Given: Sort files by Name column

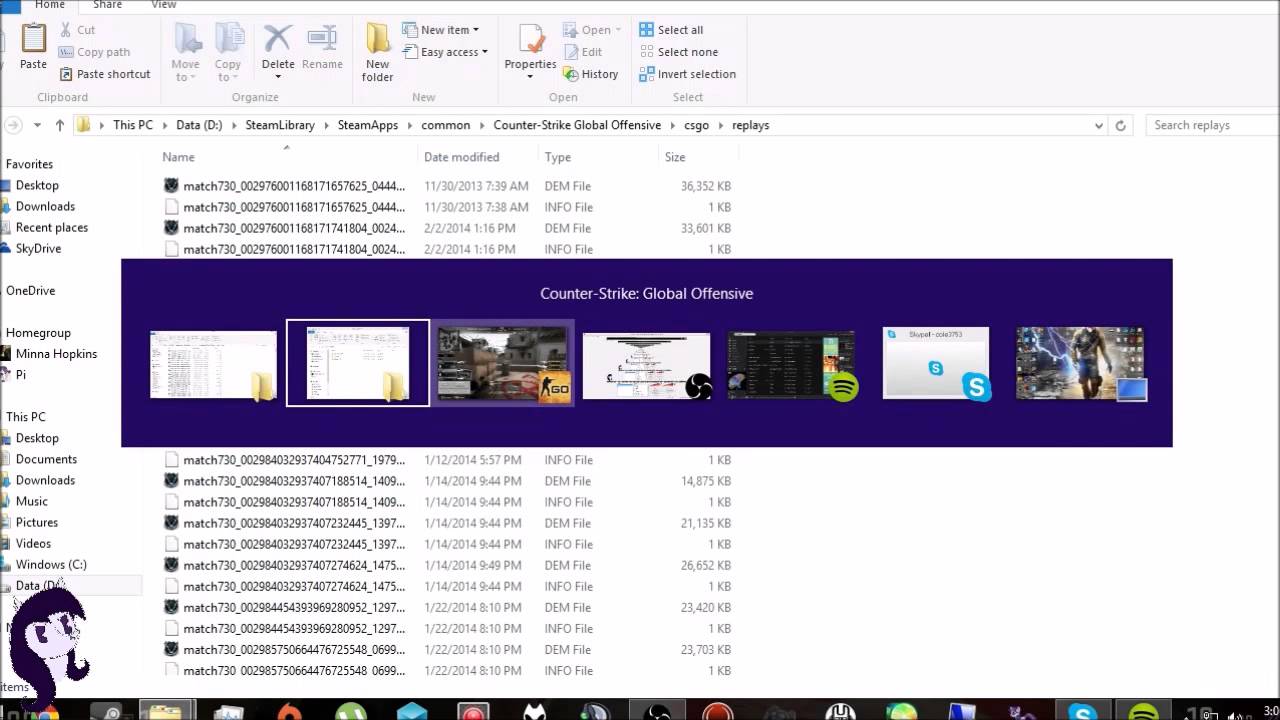Looking at the screenshot, I should 178,157.
